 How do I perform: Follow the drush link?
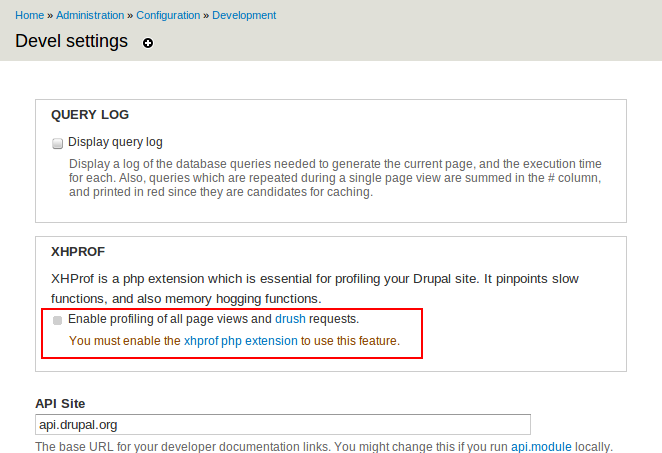click(x=290, y=319)
